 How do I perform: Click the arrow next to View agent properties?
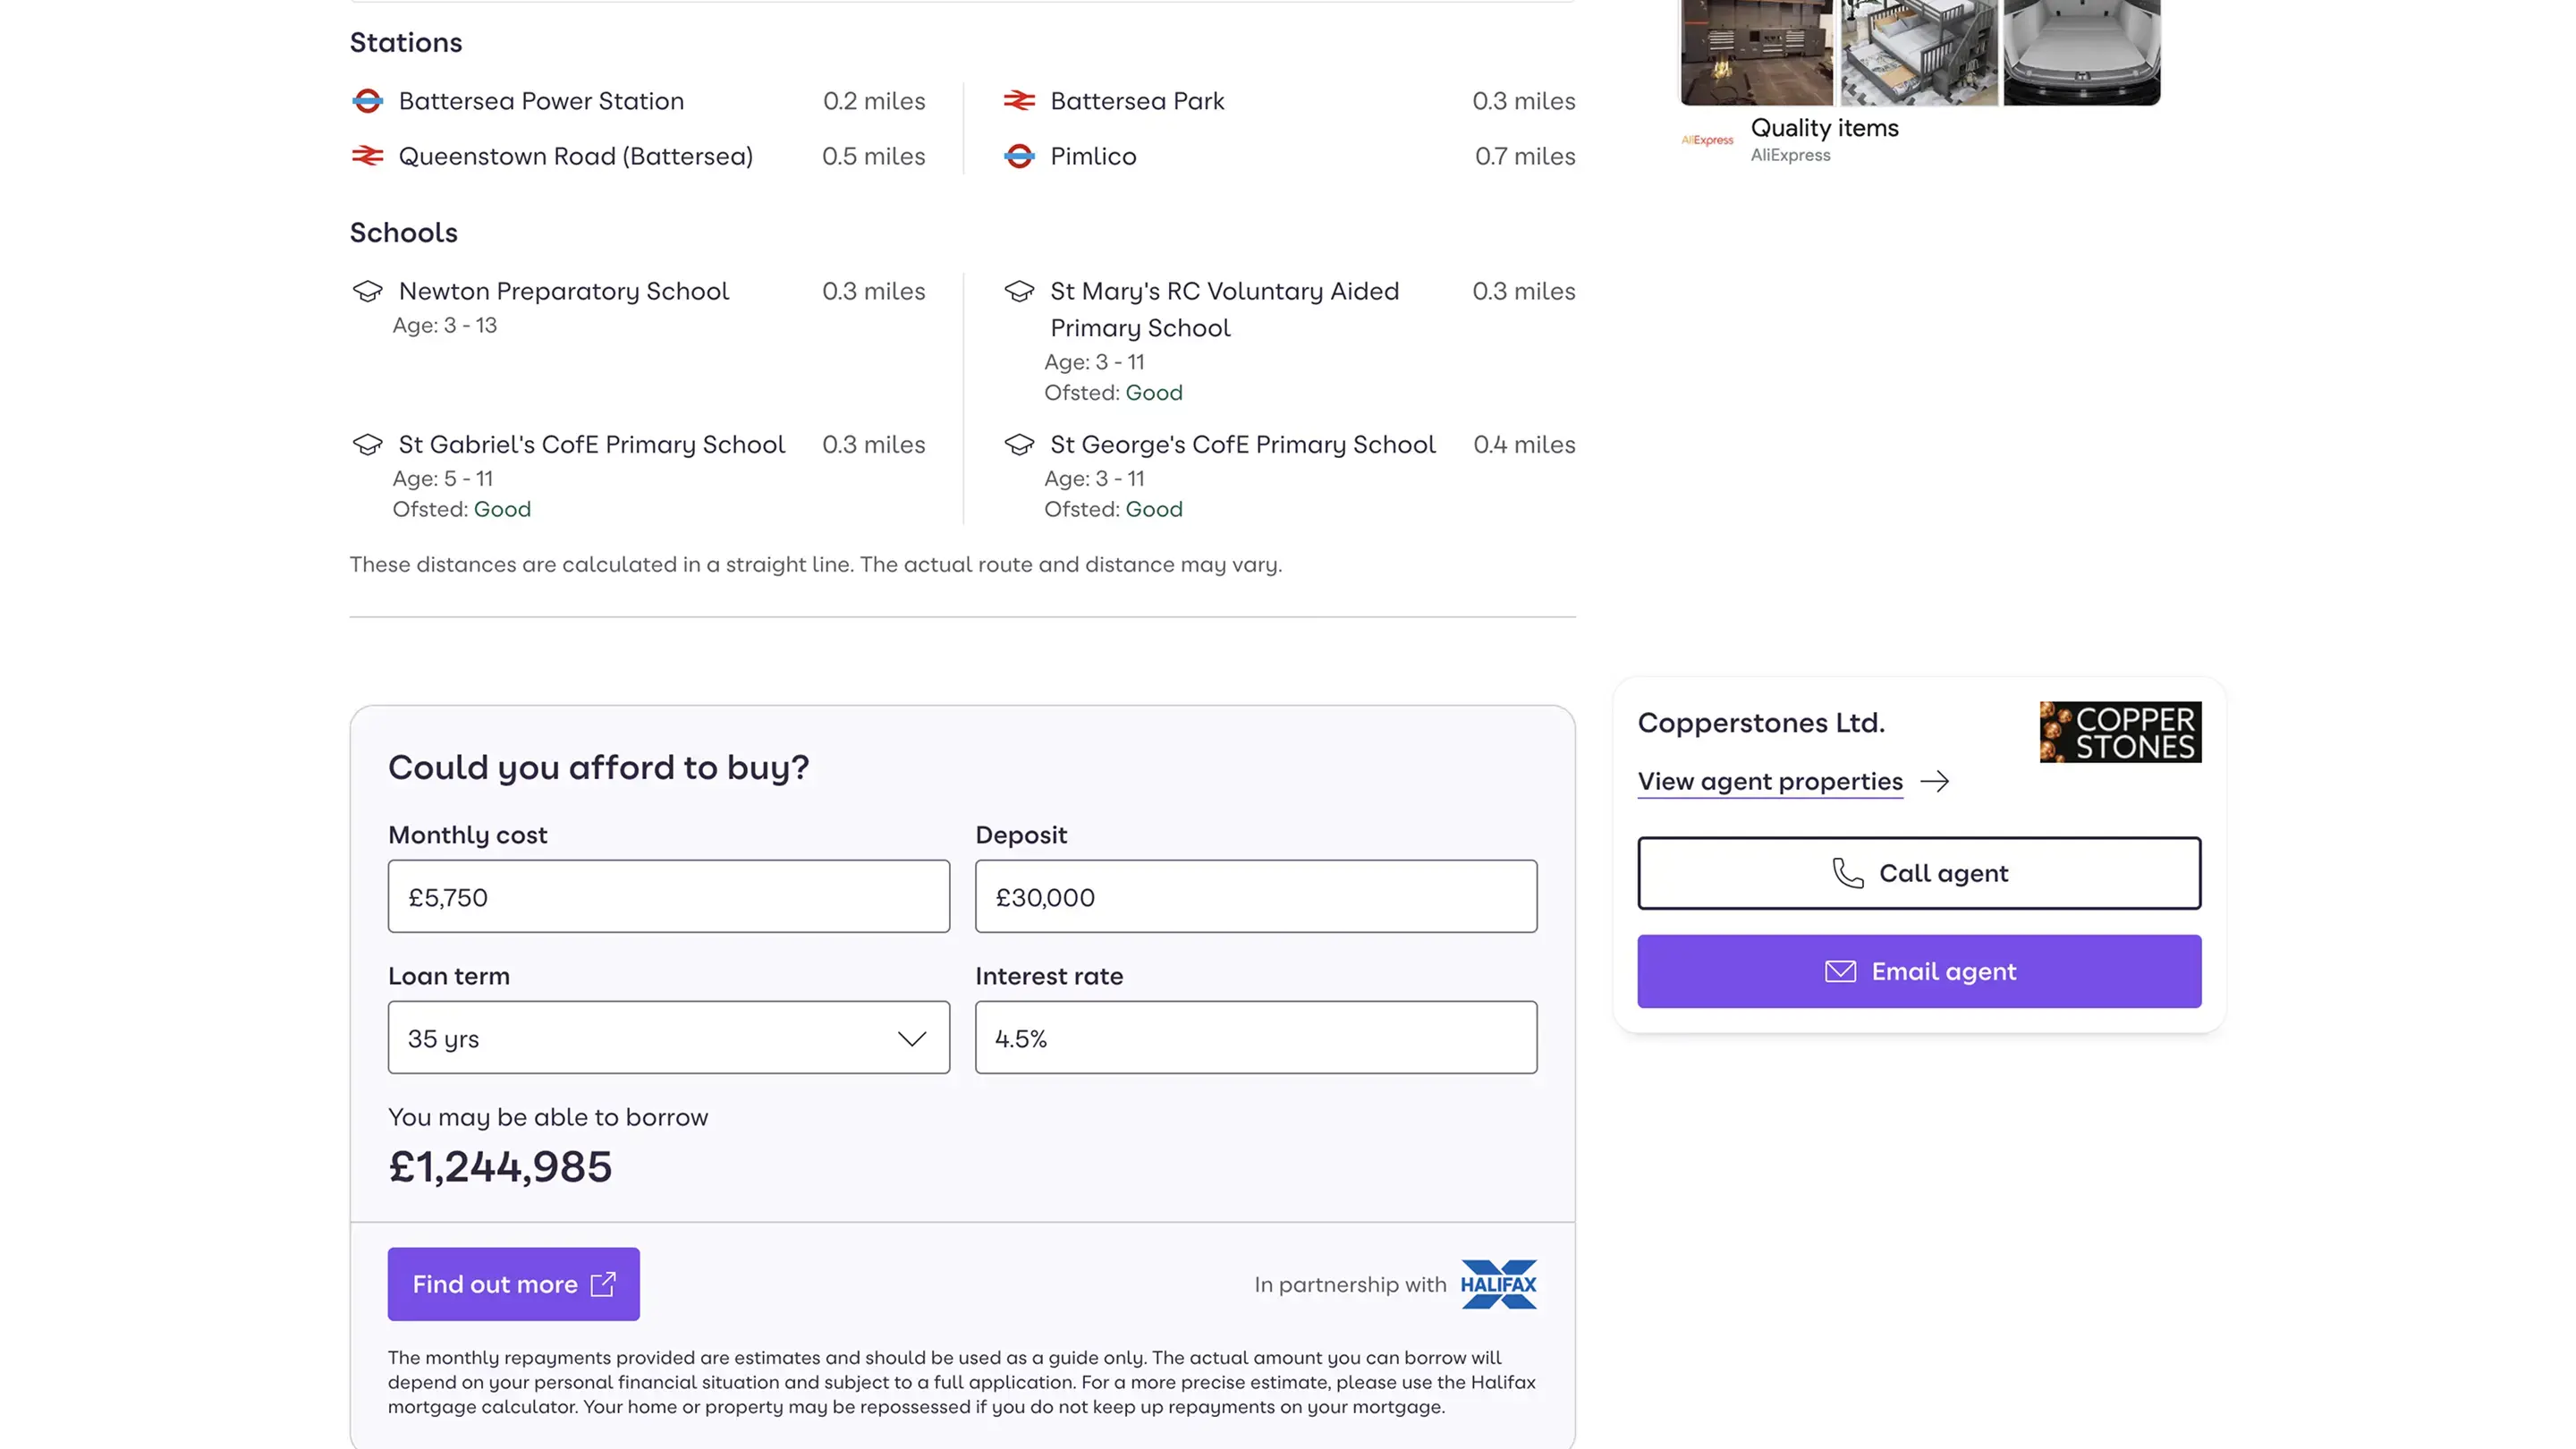(1935, 781)
